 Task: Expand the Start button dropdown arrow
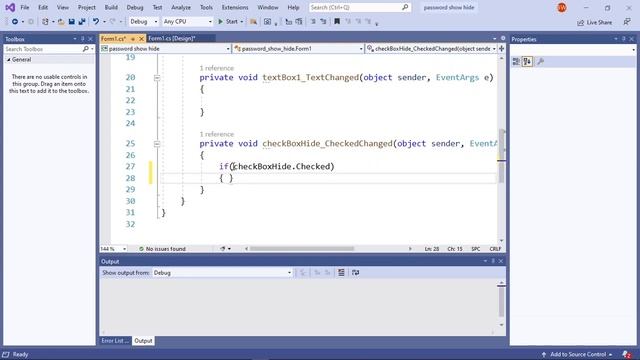pos(242,22)
